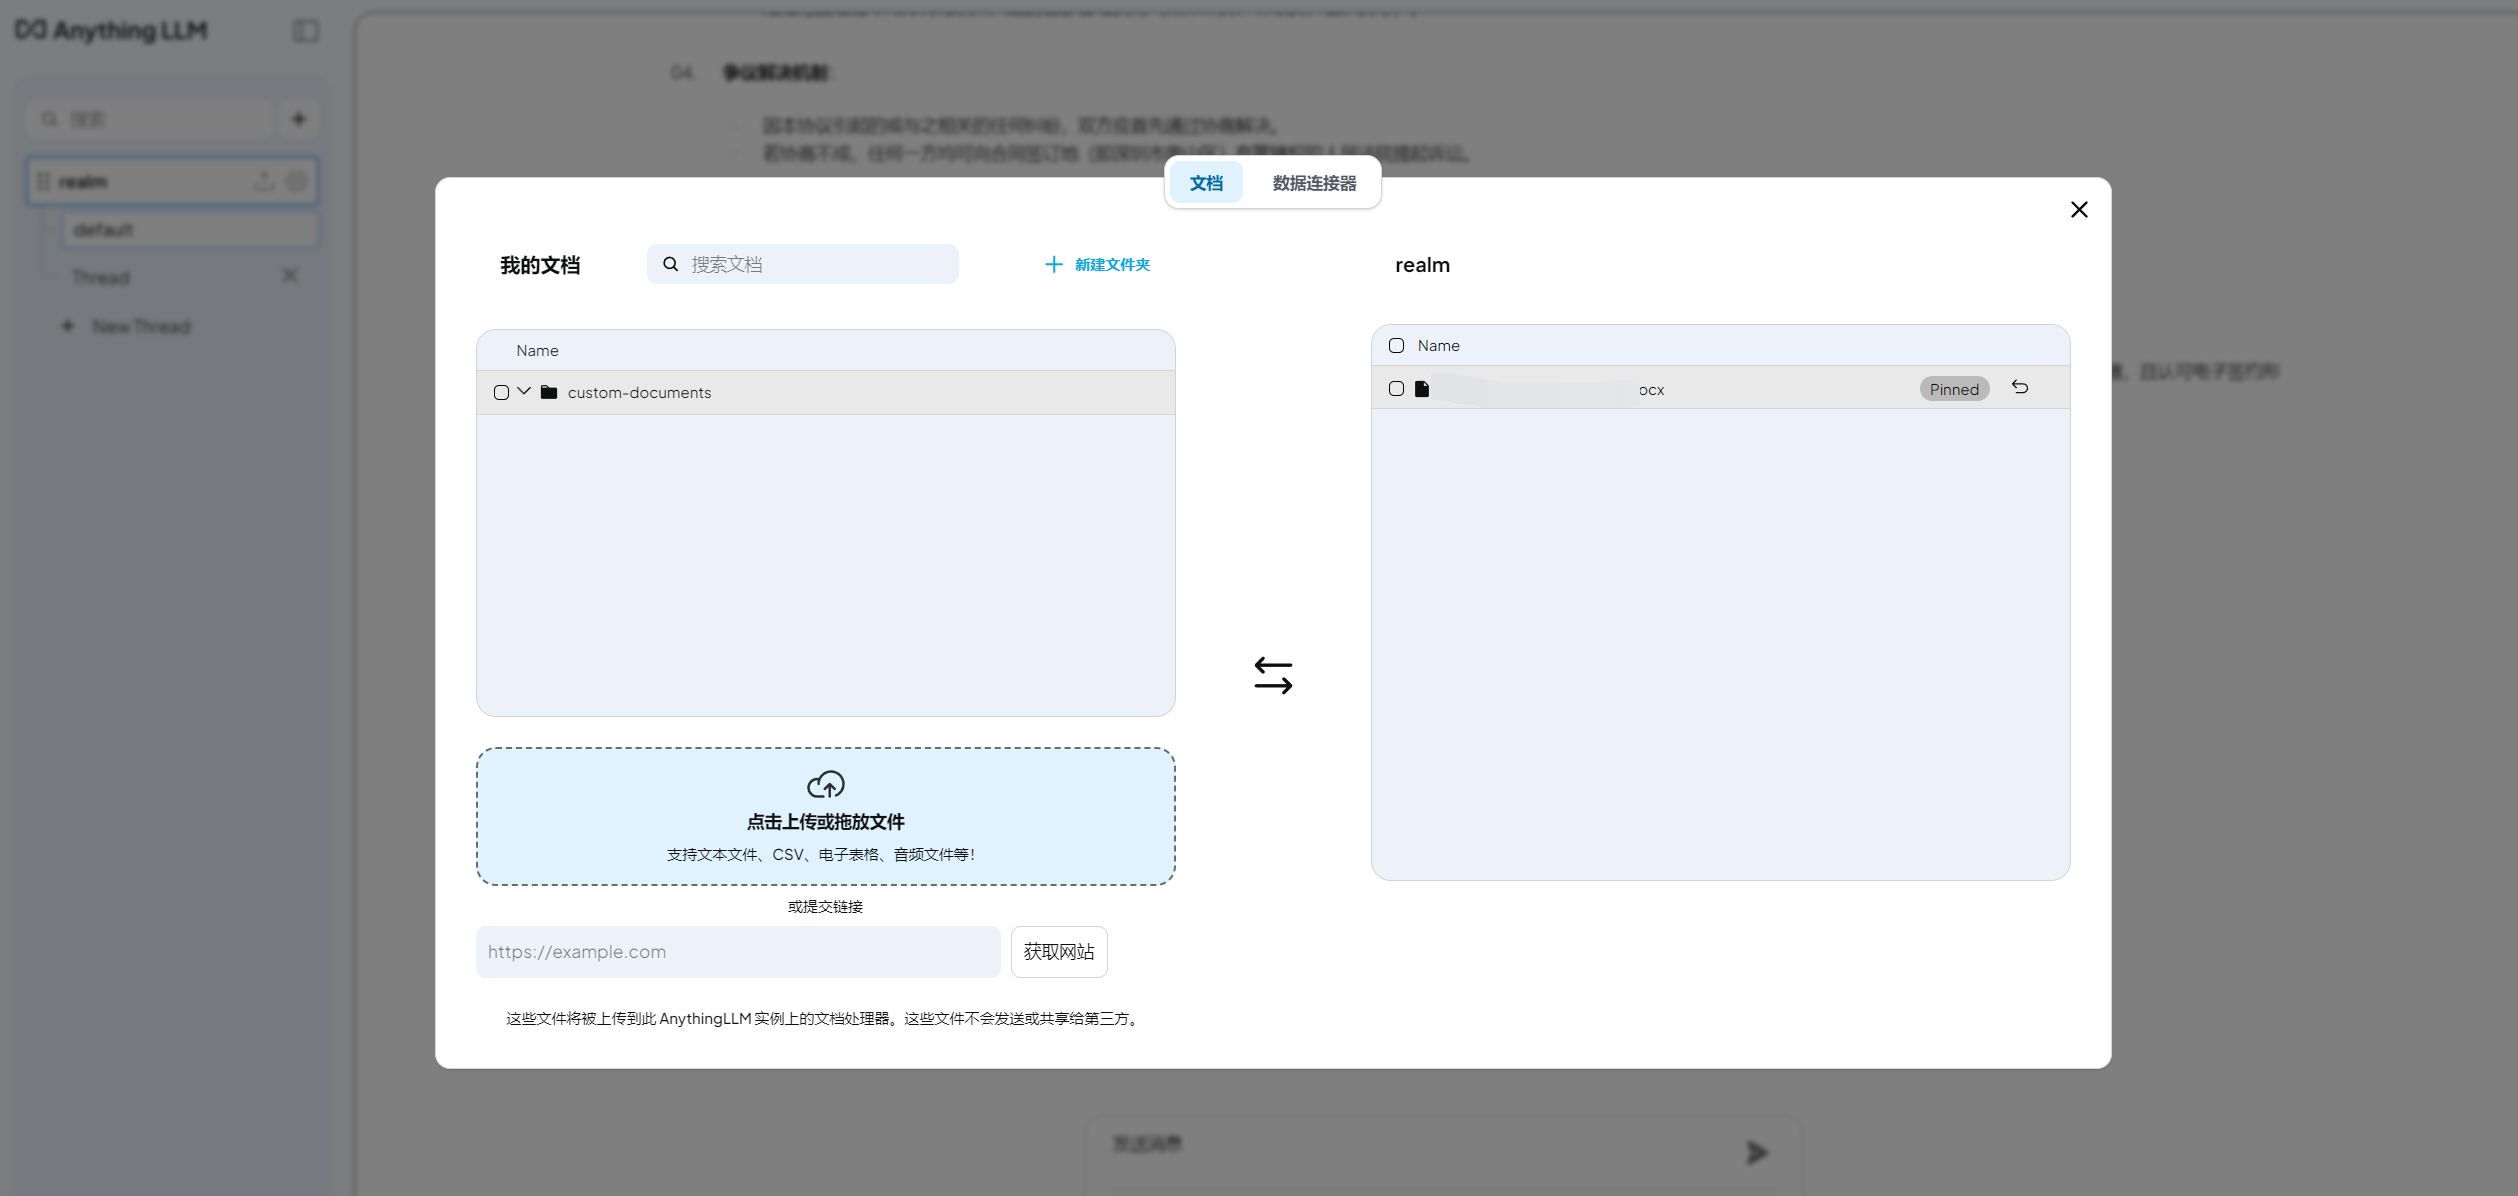The height and width of the screenshot is (1196, 2518).
Task: Click the search magnifier icon in documents
Action: coord(671,264)
